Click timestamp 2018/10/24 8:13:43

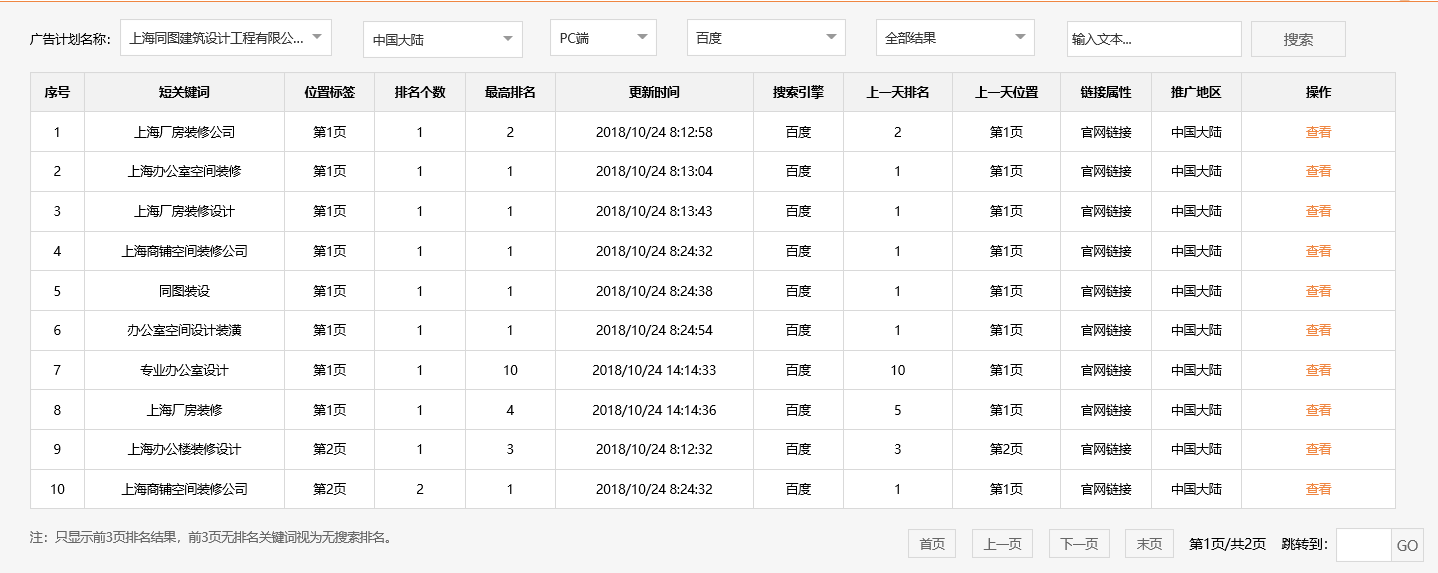click(654, 211)
